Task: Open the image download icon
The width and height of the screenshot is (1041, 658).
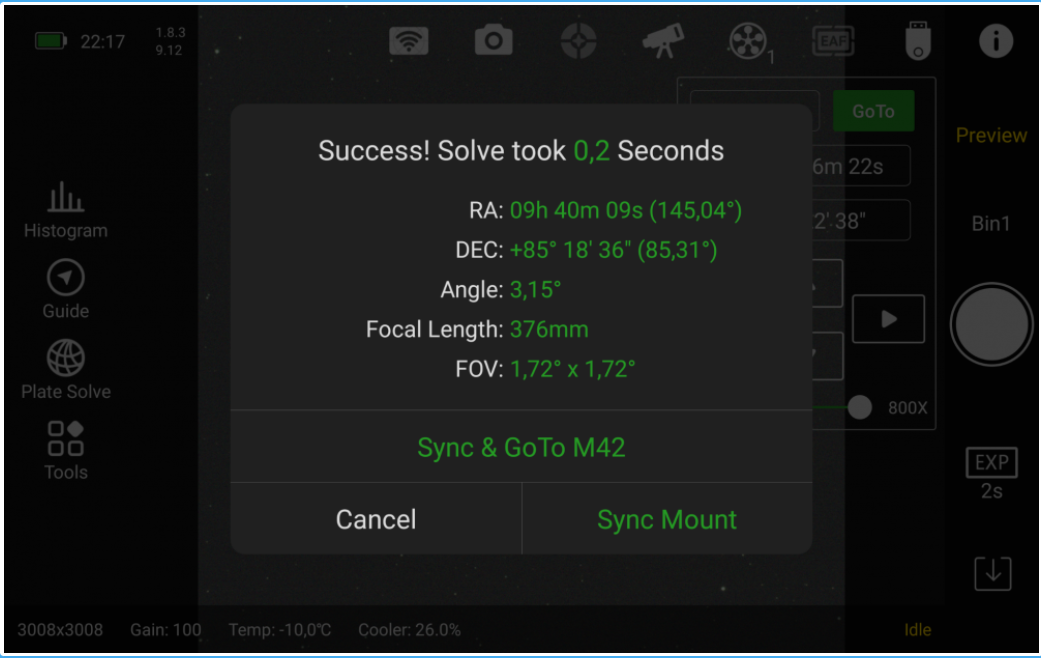Action: (992, 572)
